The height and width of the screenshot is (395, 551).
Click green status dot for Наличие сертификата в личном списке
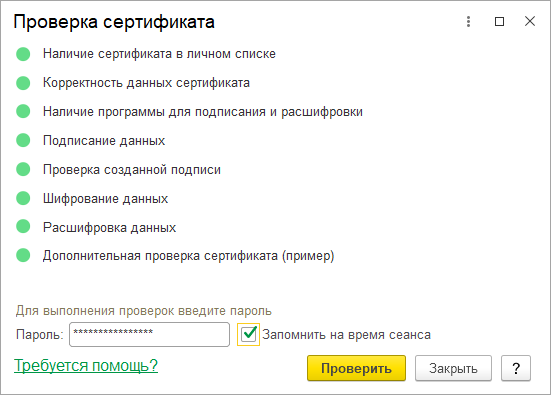click(x=23, y=54)
